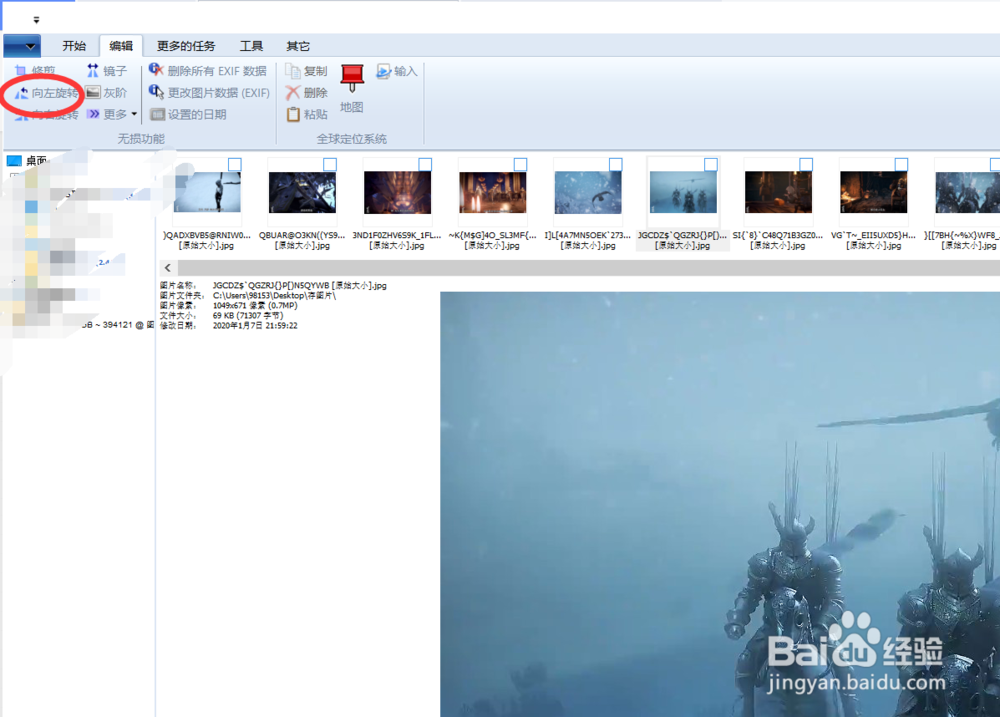This screenshot has height=717, width=1000.
Task: Click the image folder path C:\Users\98153\Desktop
Action: (x=274, y=295)
